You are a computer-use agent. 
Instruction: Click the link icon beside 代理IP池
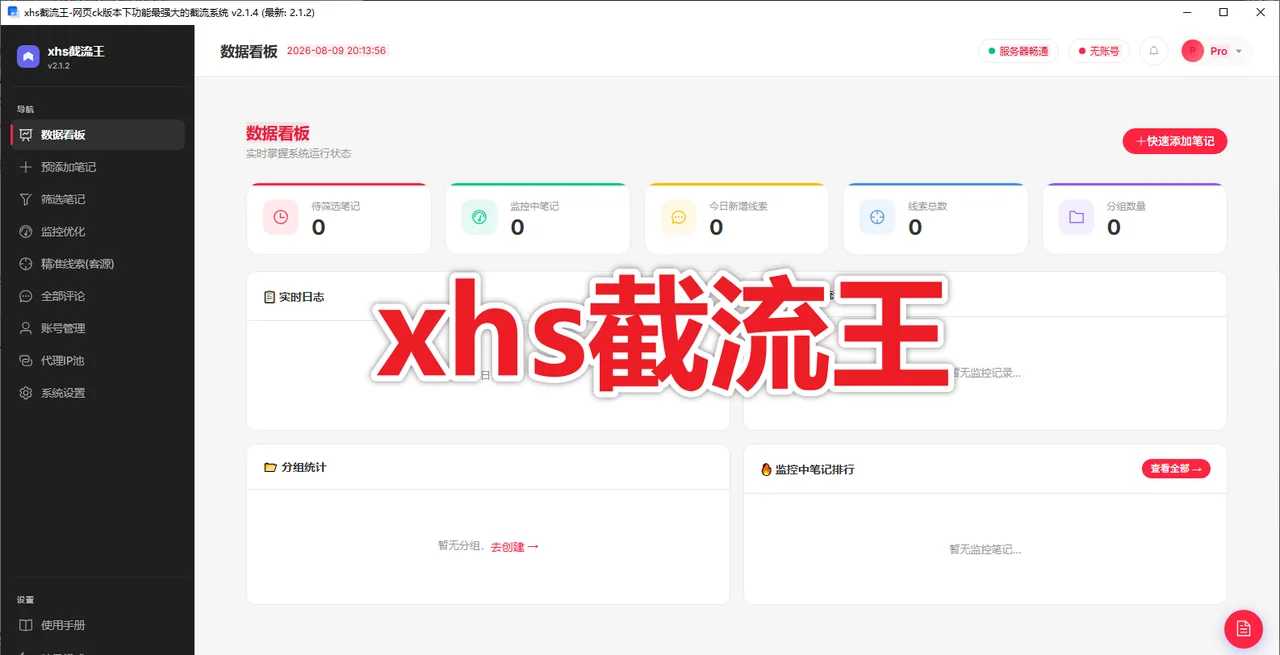26,360
